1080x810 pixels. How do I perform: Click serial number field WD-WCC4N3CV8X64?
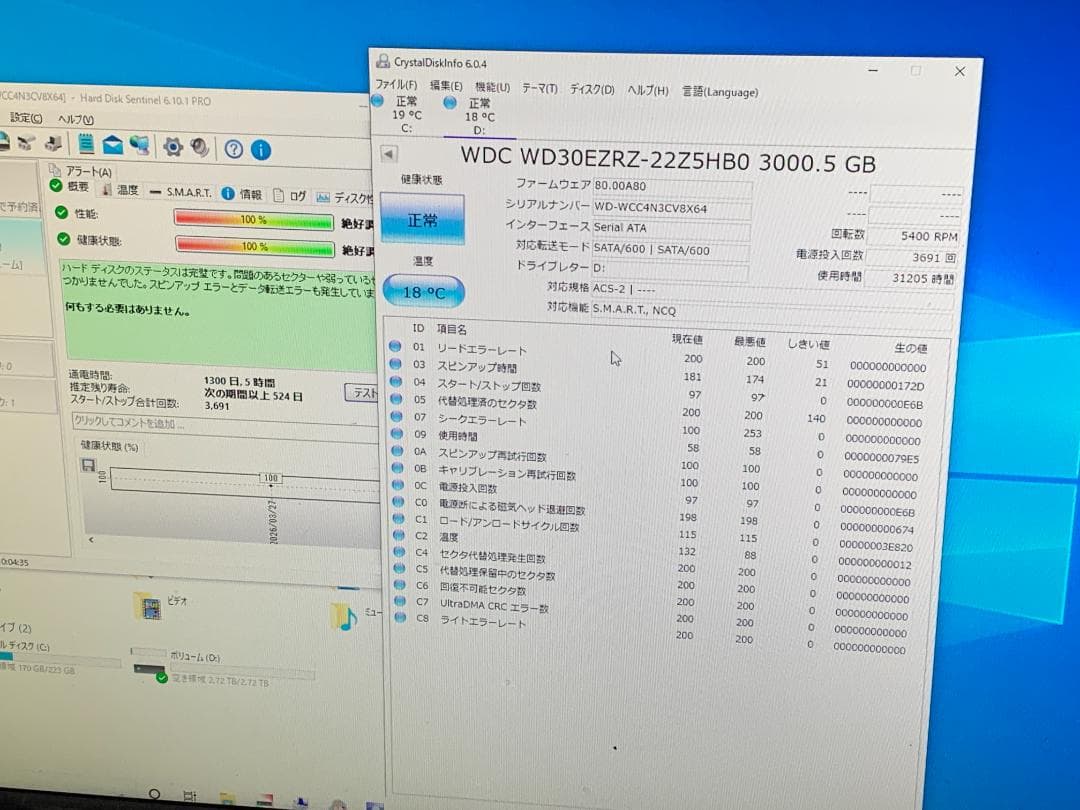[672, 208]
